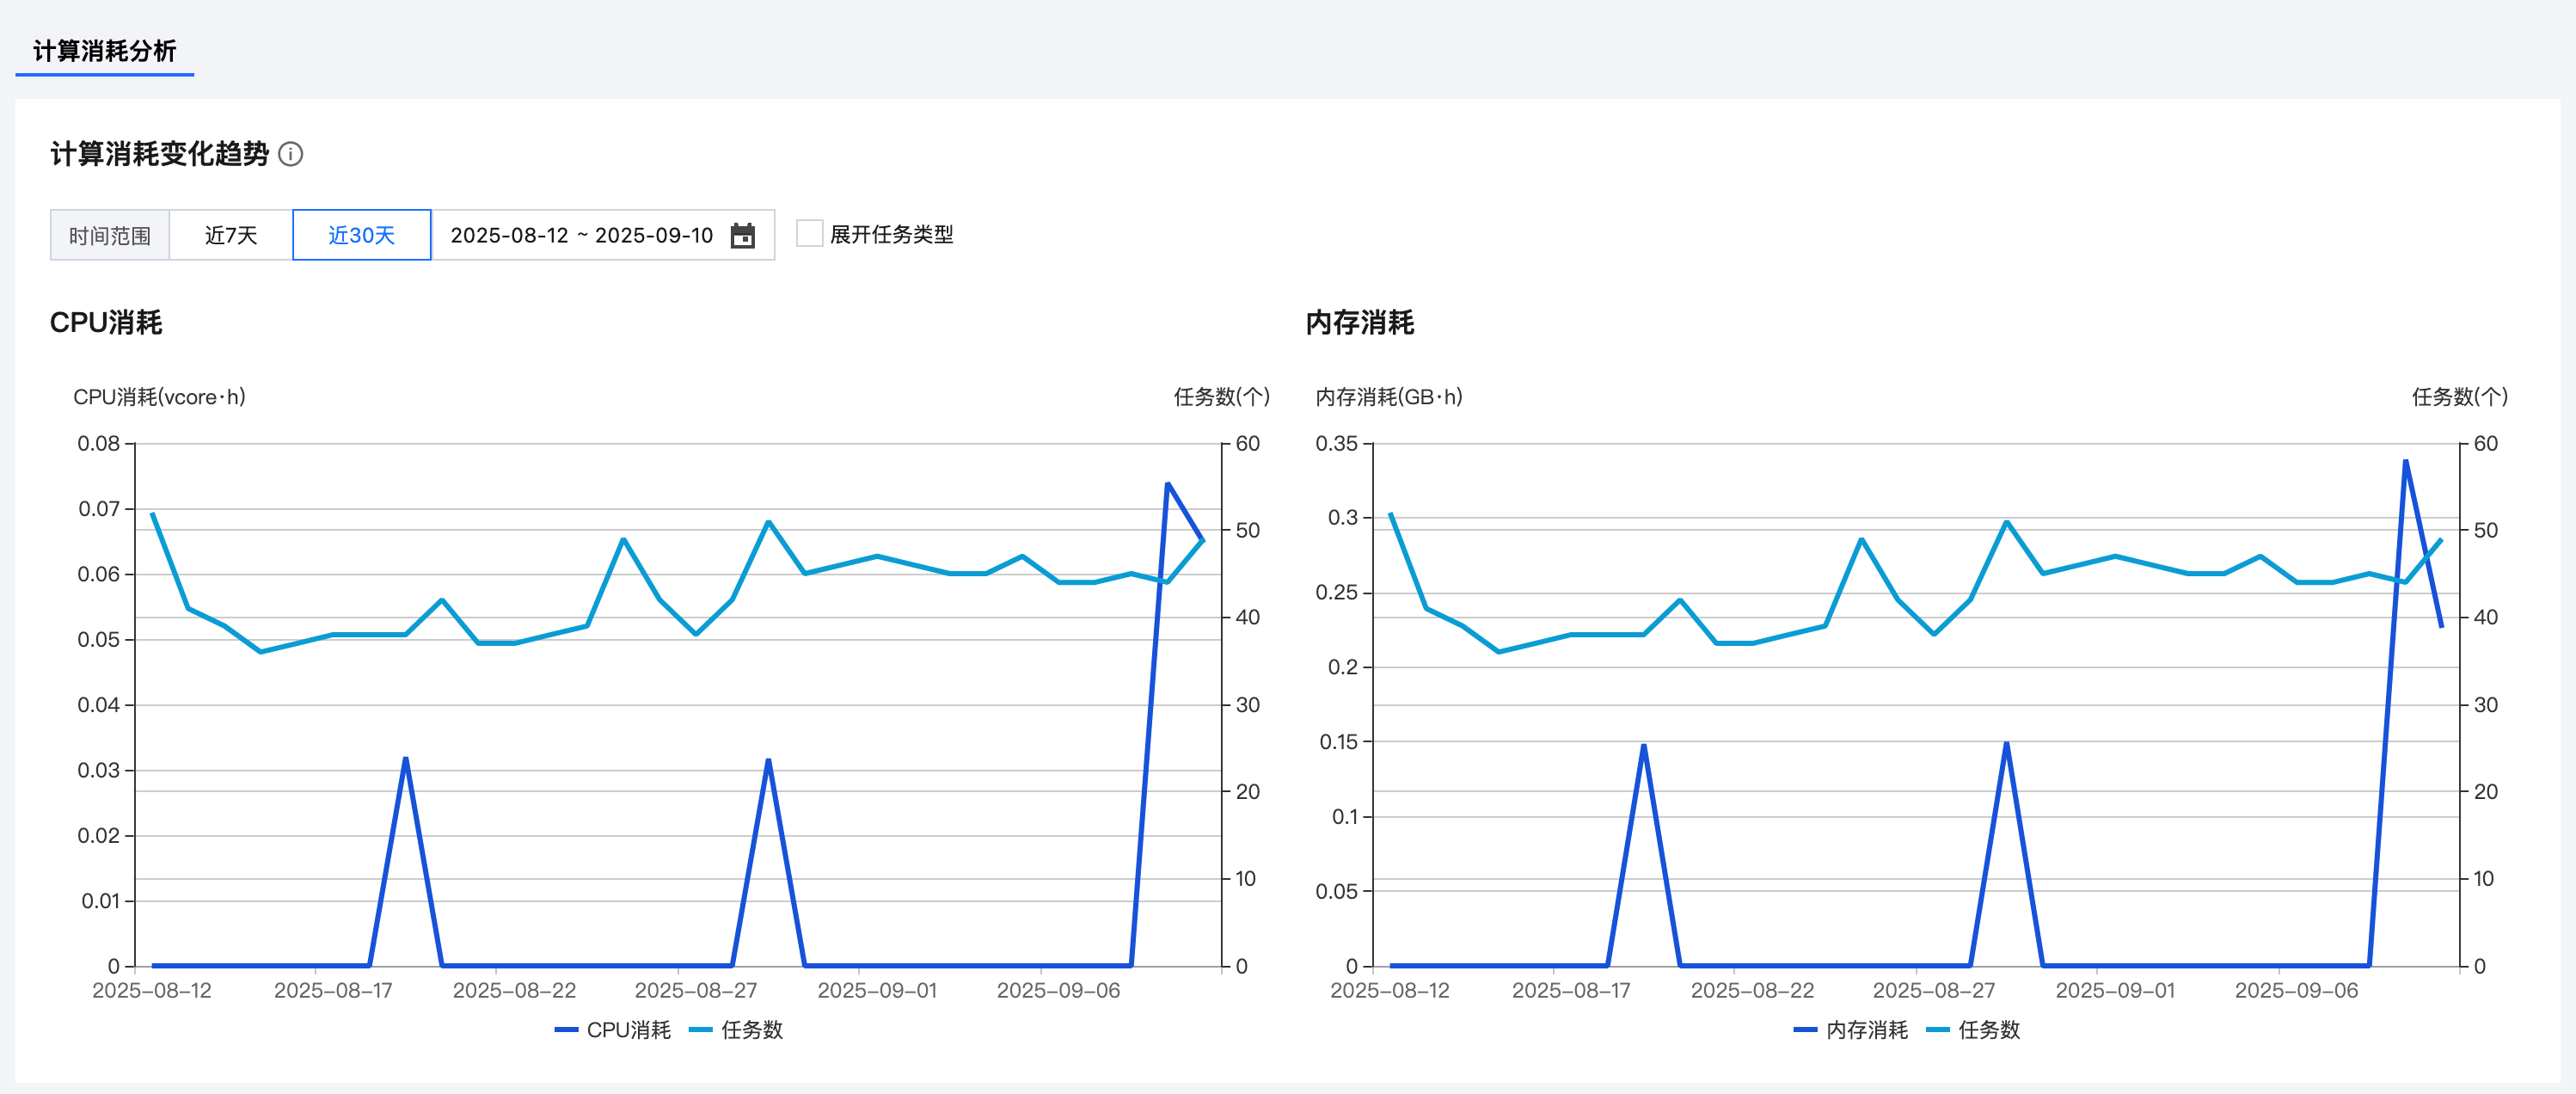Click the highest CPU消耗 spike near 2025-09-09
This screenshot has width=2576, height=1094.
1167,485
